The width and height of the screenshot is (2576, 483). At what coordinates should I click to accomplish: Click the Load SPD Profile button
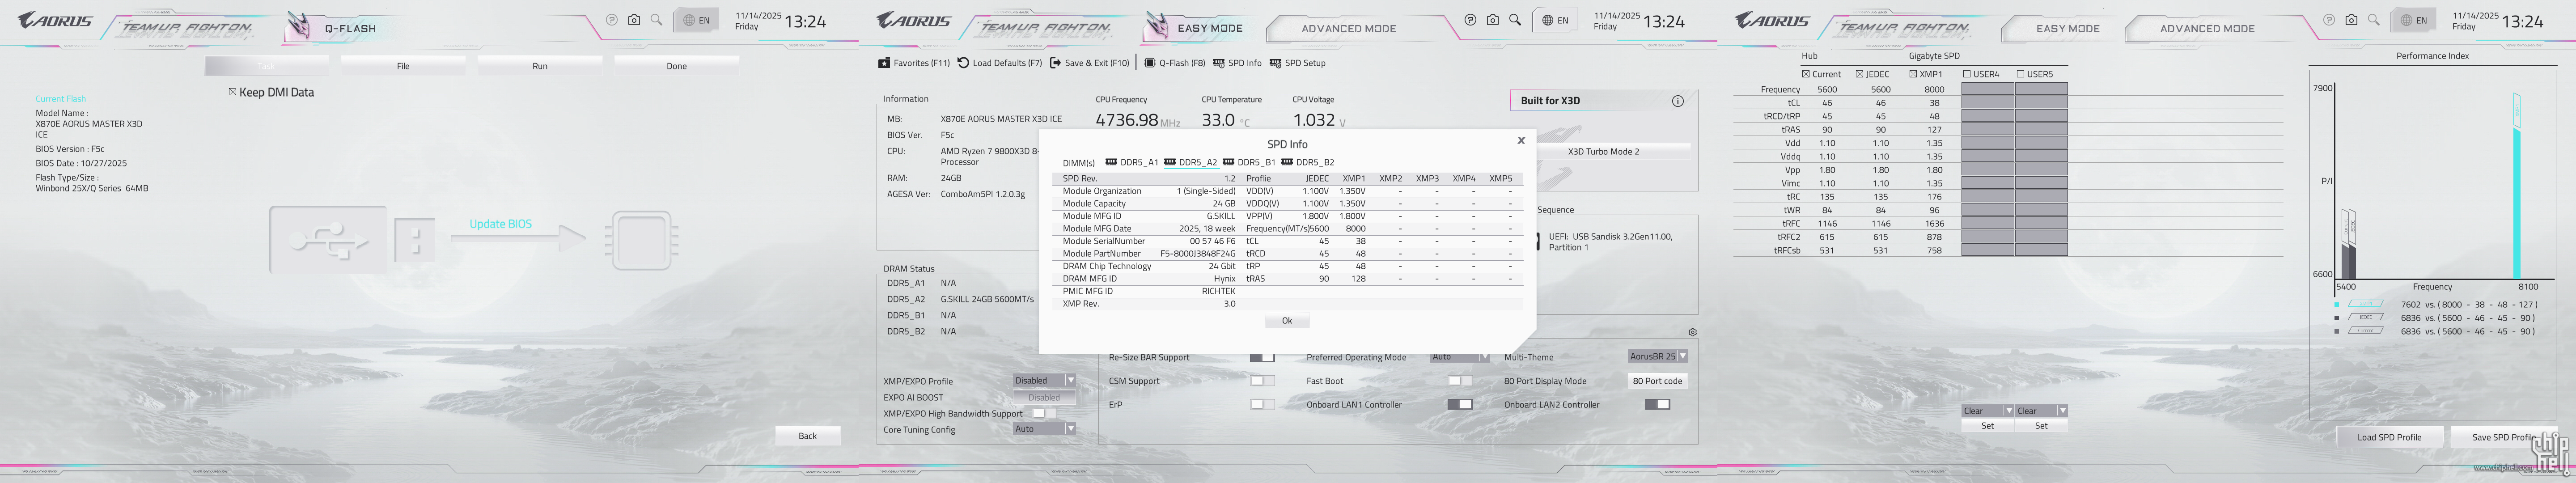2389,437
